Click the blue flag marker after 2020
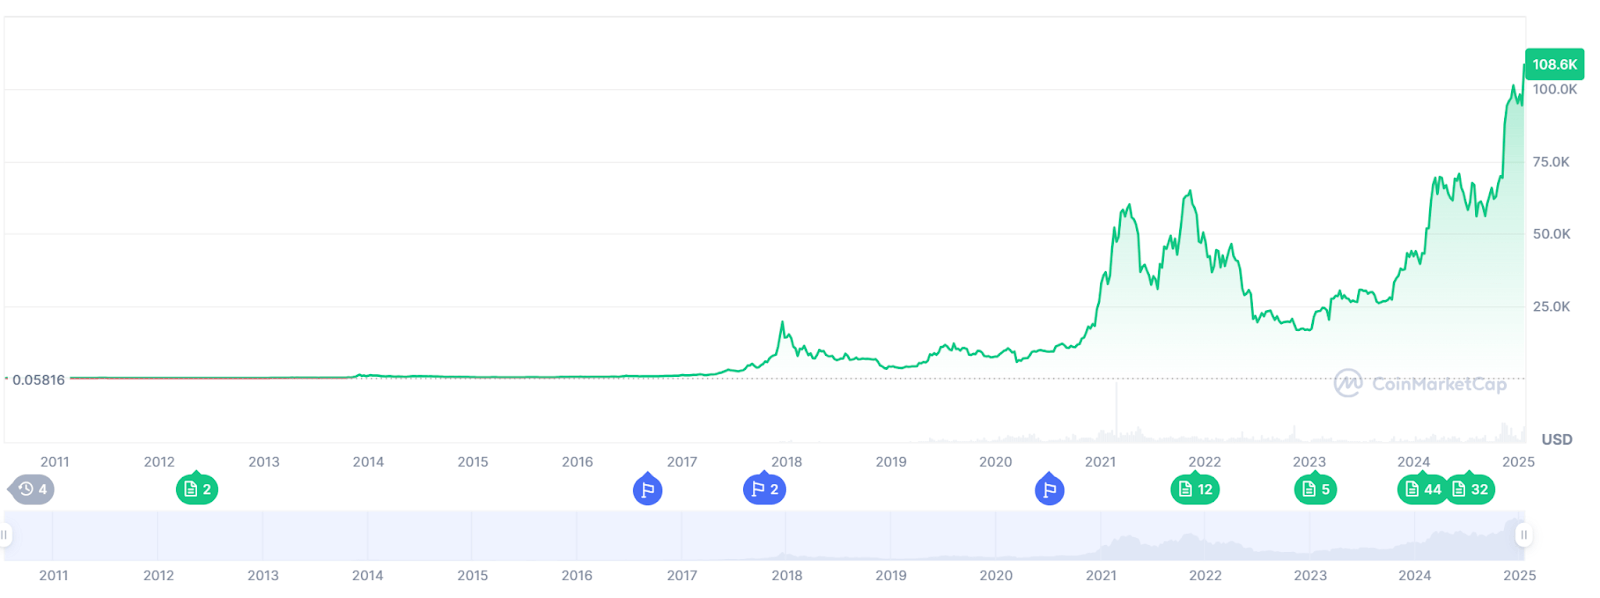This screenshot has width=1600, height=598. (1049, 490)
